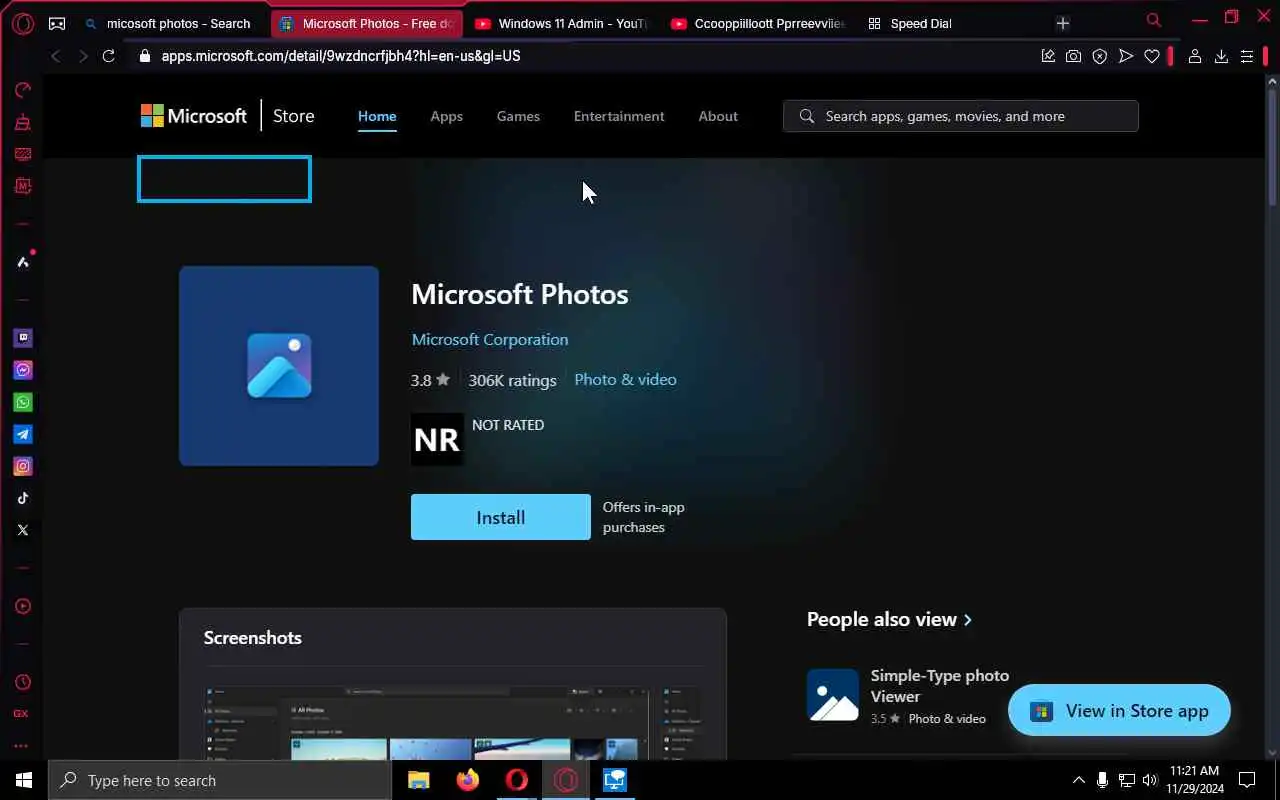Select the Home navigation item
The height and width of the screenshot is (800, 1280).
click(377, 116)
